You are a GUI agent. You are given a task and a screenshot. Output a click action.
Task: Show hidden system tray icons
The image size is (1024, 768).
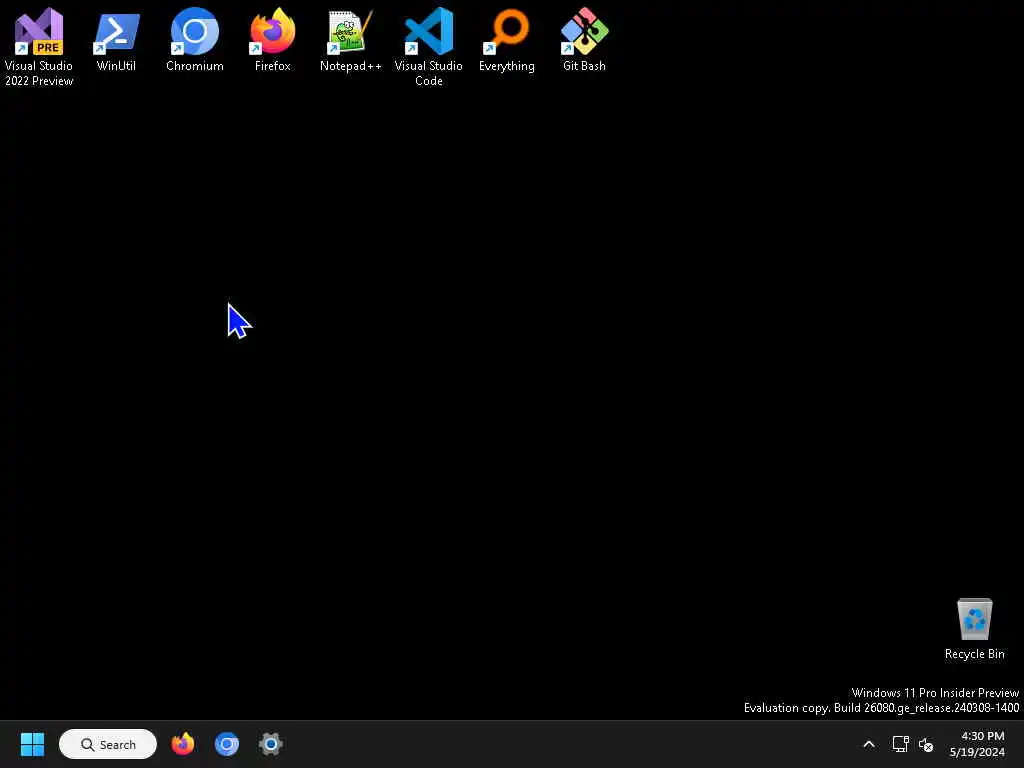pyautogui.click(x=869, y=744)
